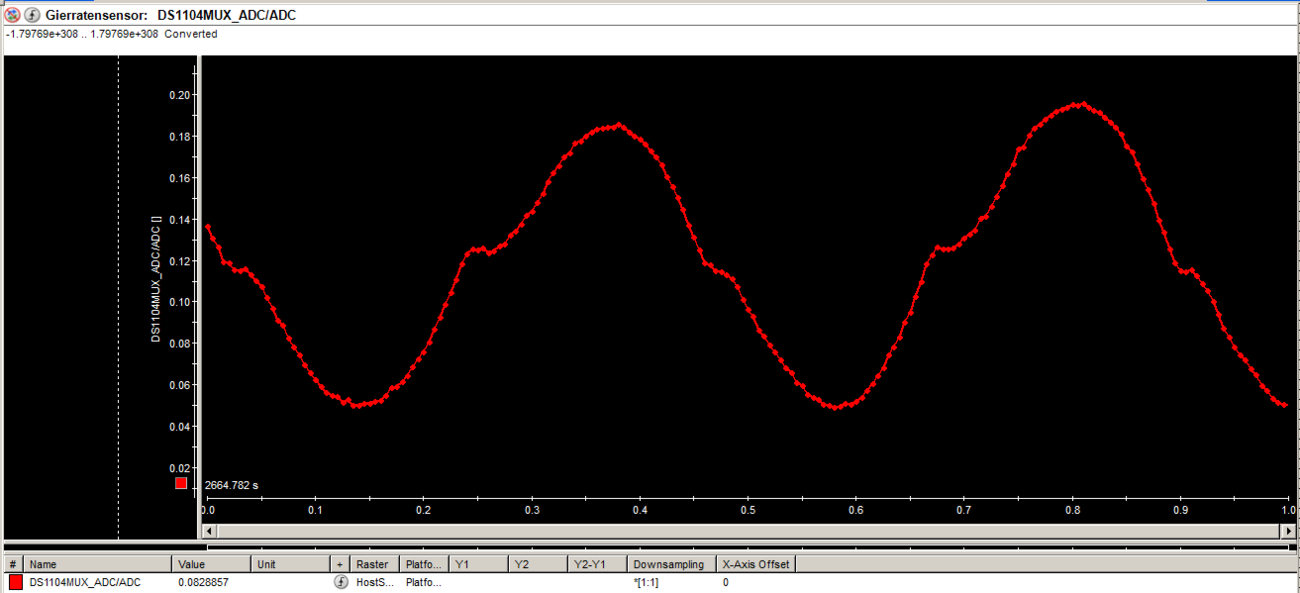Screen dimensions: 1300x593
Task: Click the red color swatch for DS1104MUX_ADC/ADC
Action: [15, 582]
